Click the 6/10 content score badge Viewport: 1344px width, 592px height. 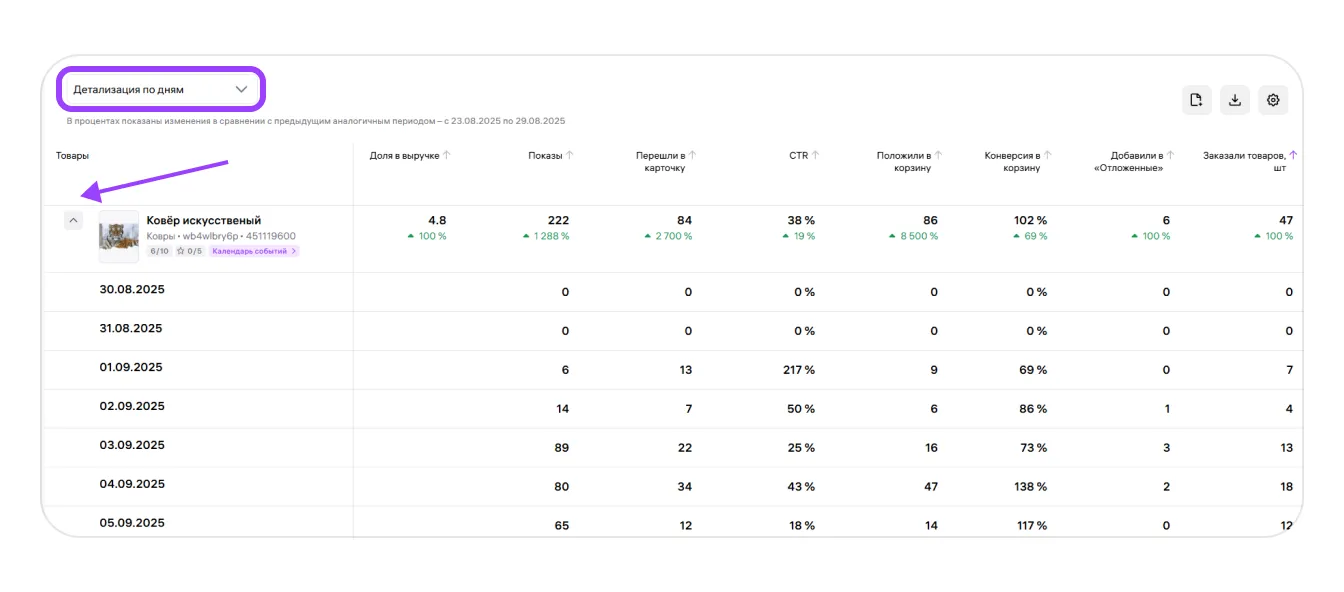(160, 251)
